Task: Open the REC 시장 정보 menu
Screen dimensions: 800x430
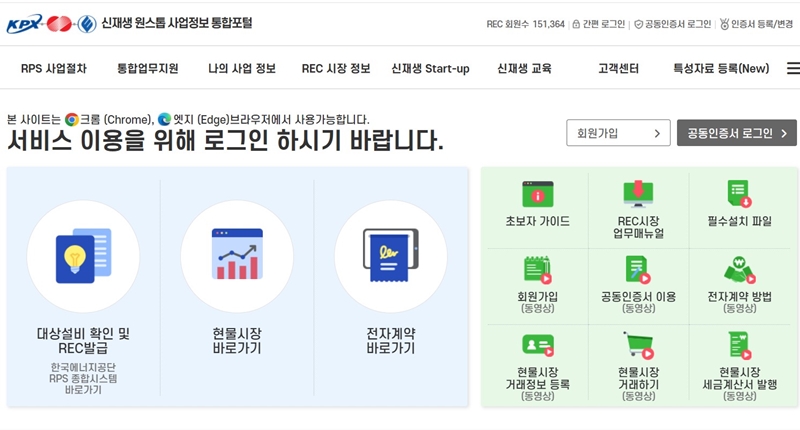Action: coord(336,68)
